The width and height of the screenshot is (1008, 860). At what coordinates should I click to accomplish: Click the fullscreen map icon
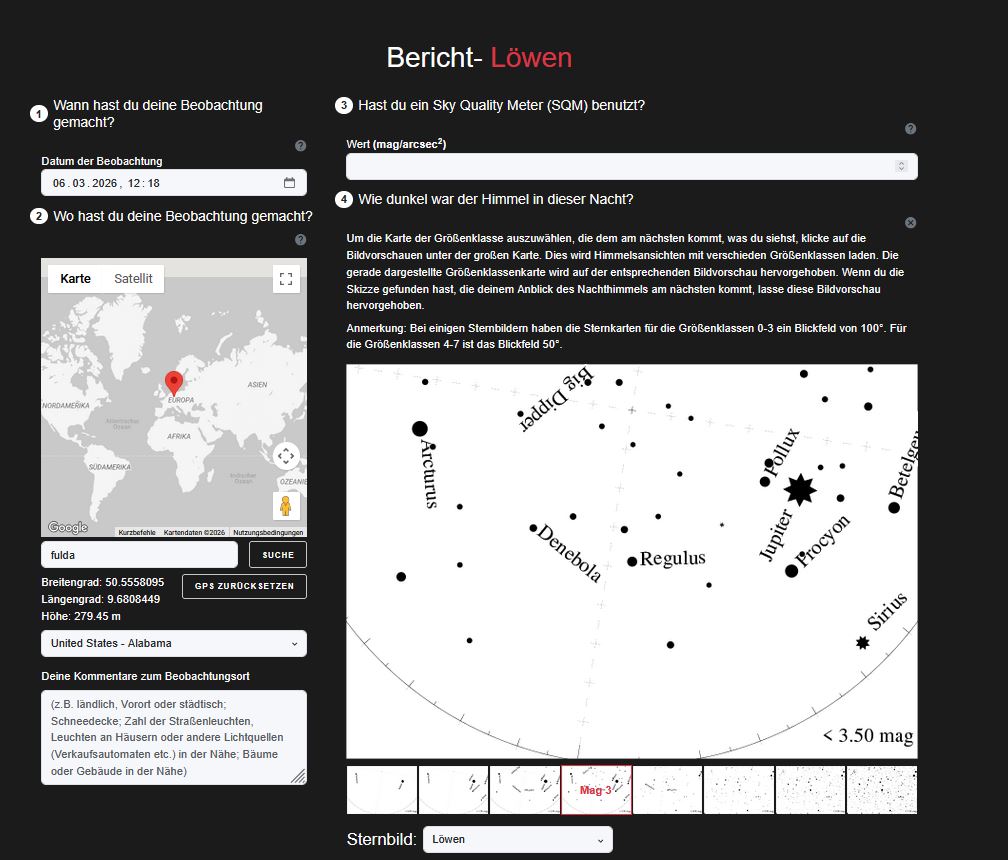(286, 279)
